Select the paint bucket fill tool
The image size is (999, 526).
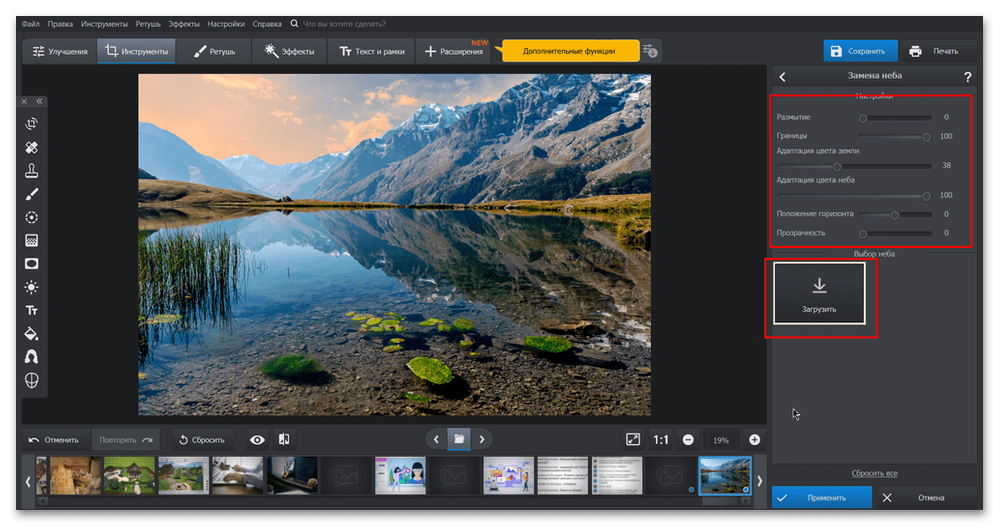coord(31,334)
